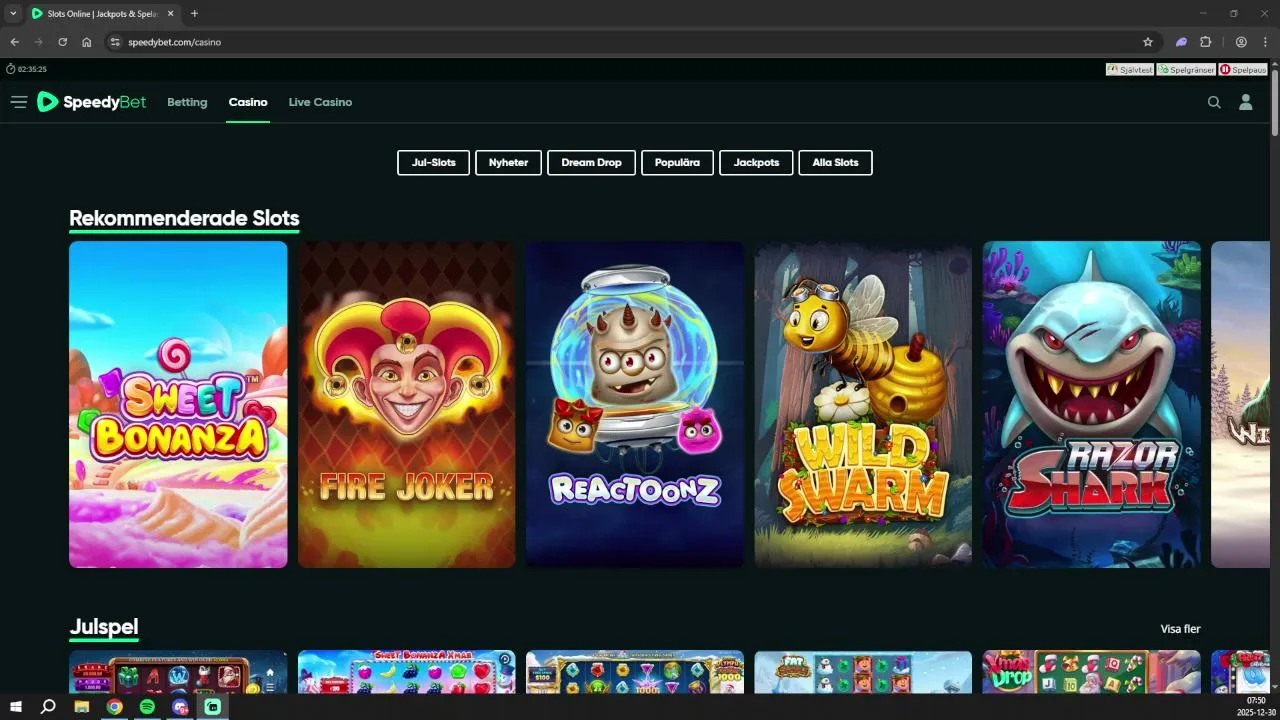The width and height of the screenshot is (1280, 720).
Task: Open Windows taskbar search
Action: tap(48, 706)
